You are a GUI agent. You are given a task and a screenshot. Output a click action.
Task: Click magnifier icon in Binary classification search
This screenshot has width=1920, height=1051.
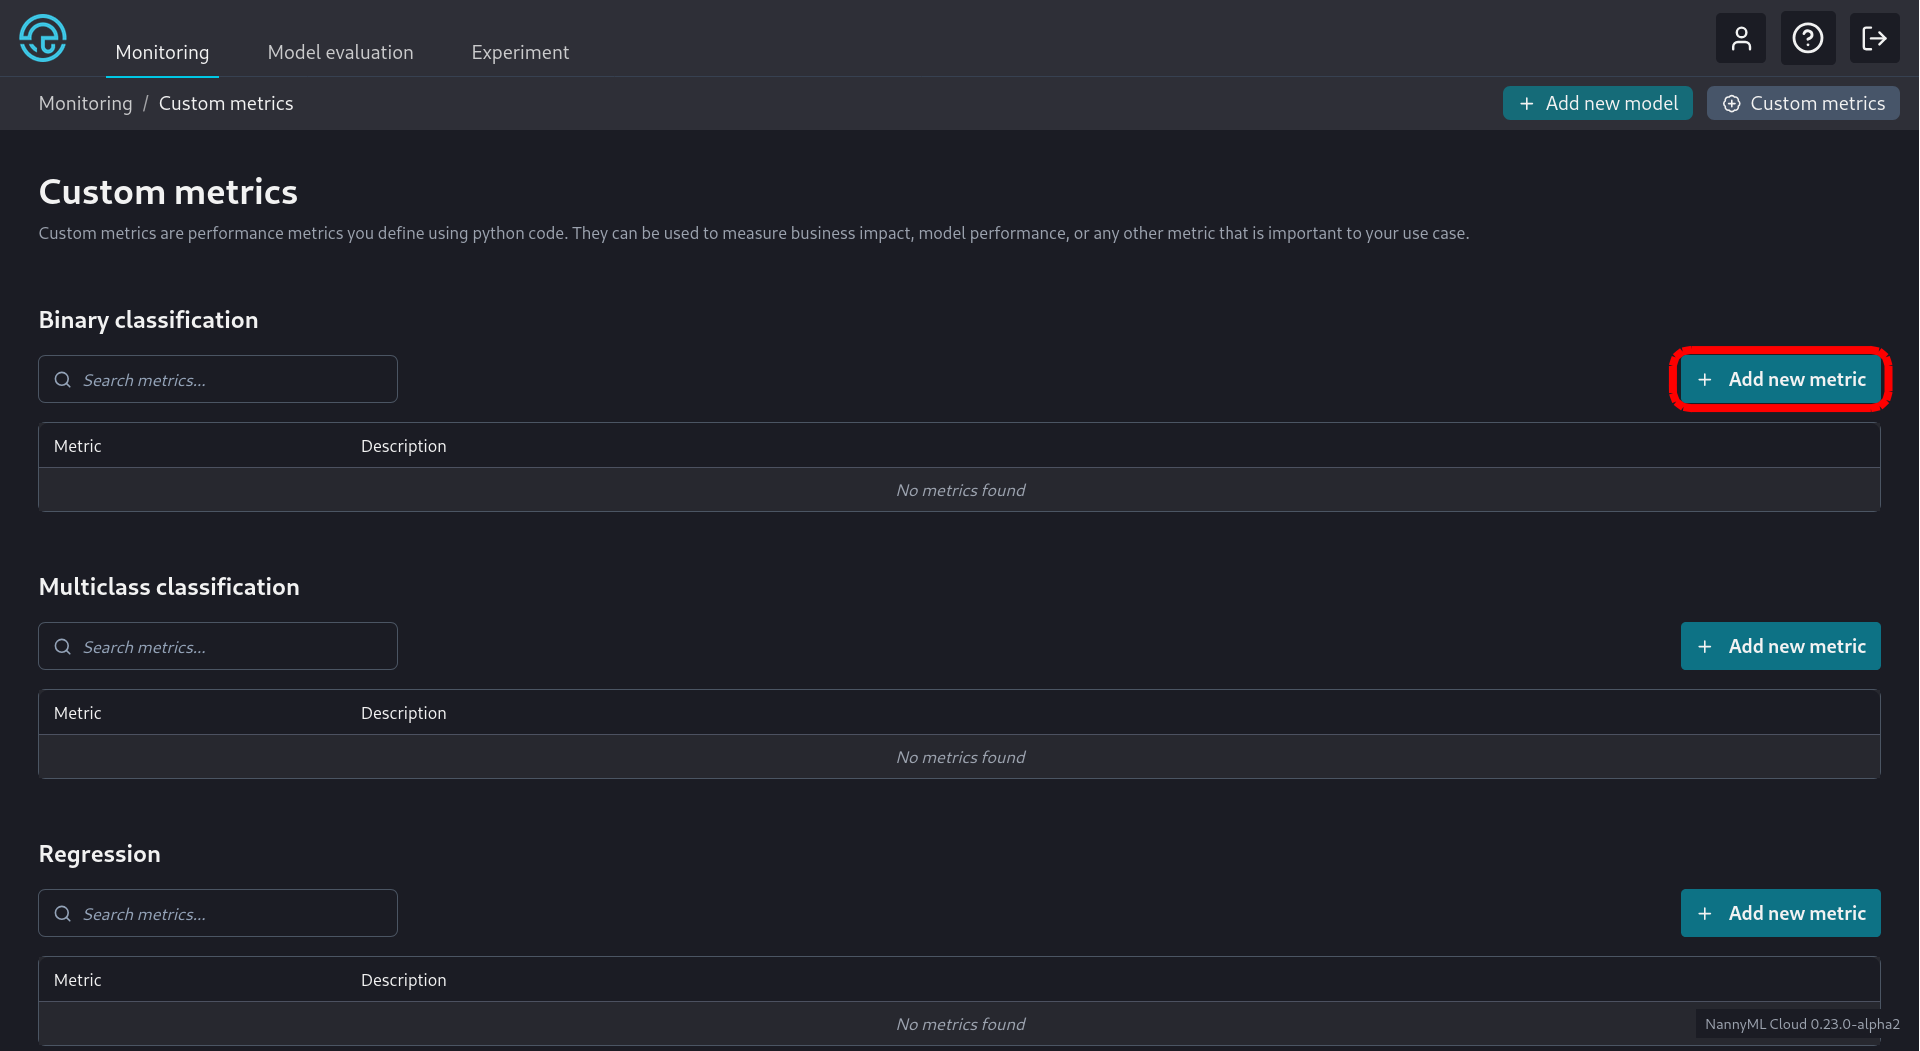coord(63,380)
